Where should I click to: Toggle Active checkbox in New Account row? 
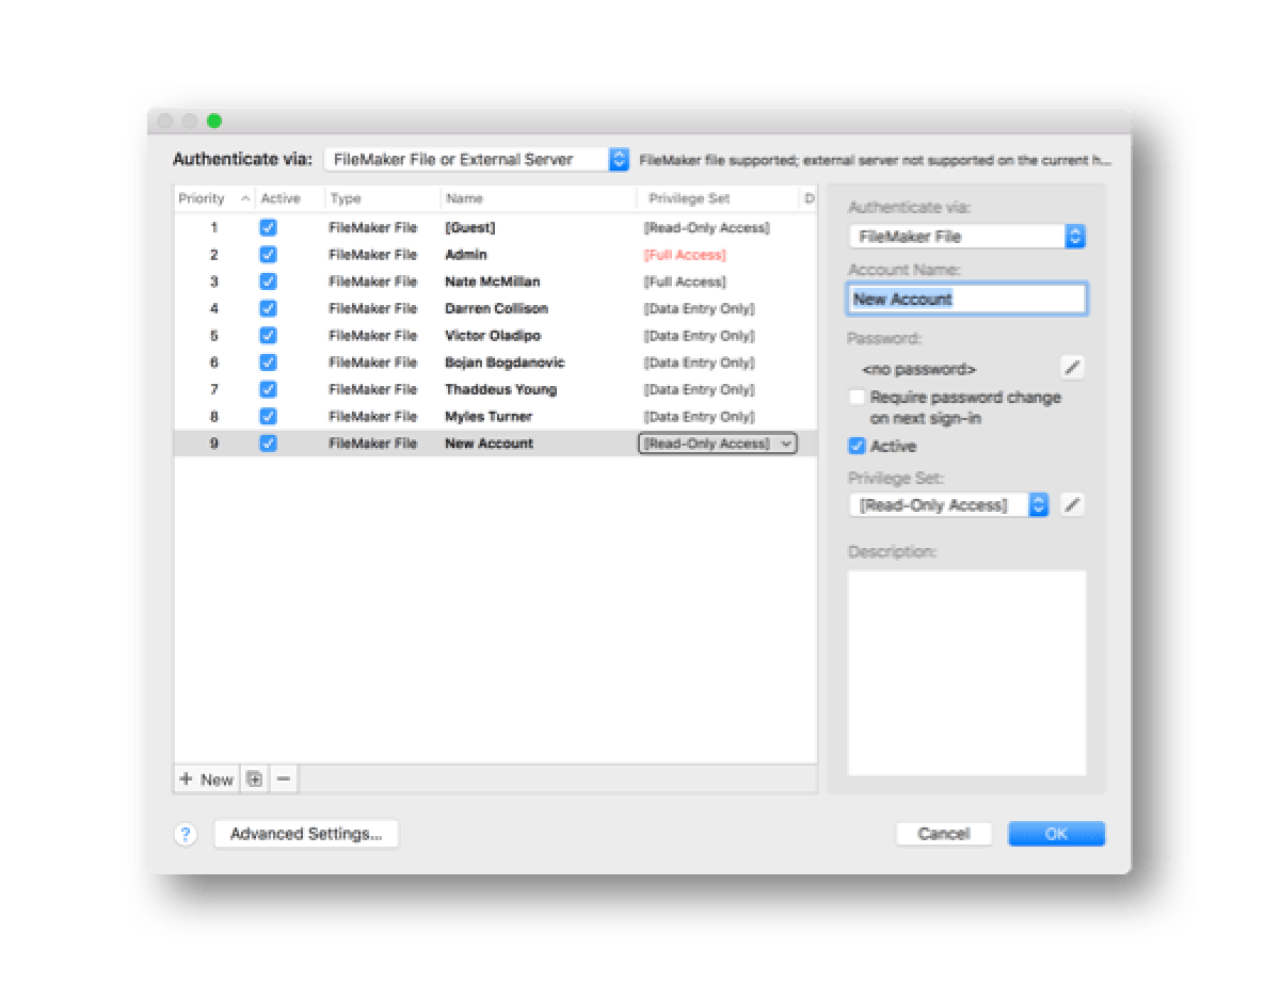click(268, 444)
